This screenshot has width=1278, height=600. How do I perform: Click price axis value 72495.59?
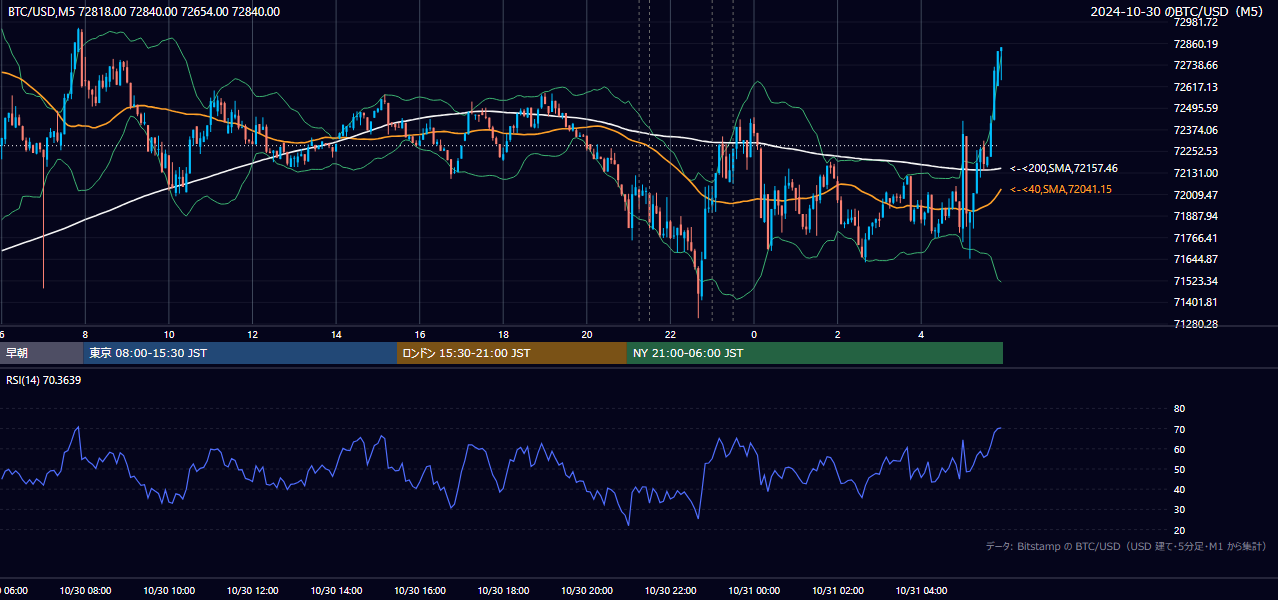1196,108
